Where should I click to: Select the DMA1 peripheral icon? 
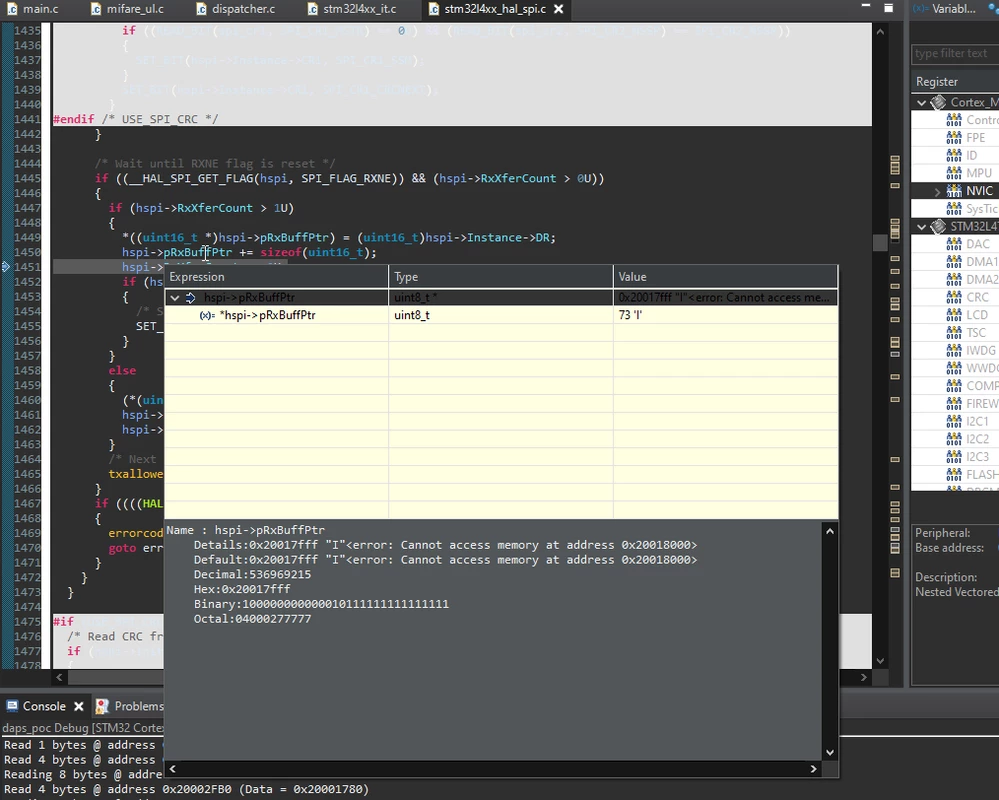[x=954, y=262]
